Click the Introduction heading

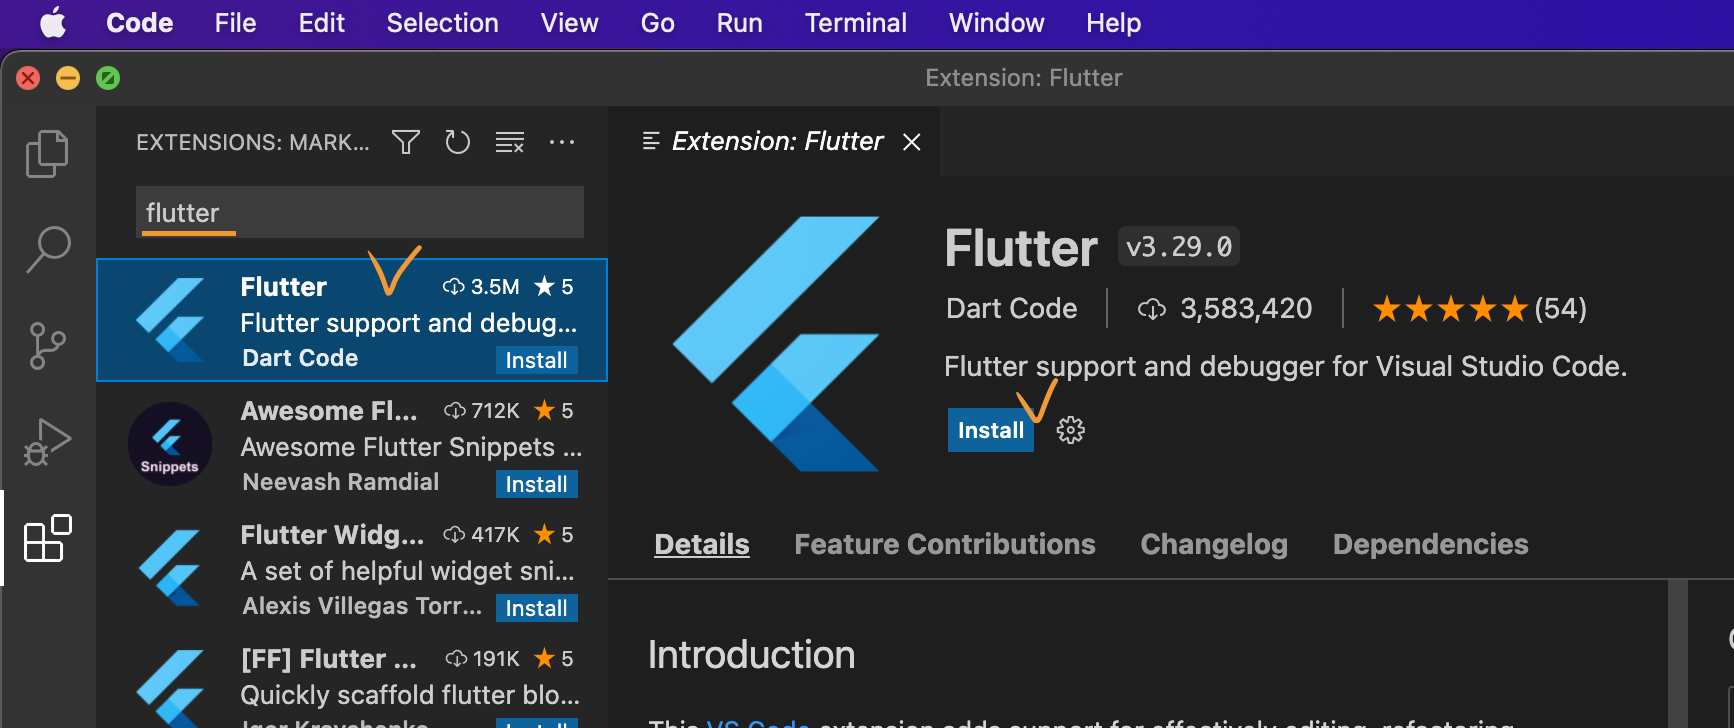(x=751, y=655)
